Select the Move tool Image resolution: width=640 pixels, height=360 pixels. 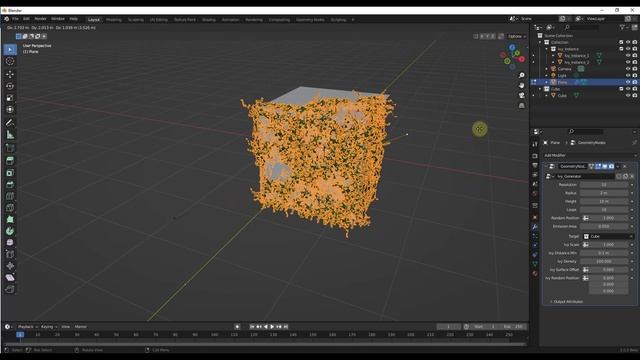(10, 74)
